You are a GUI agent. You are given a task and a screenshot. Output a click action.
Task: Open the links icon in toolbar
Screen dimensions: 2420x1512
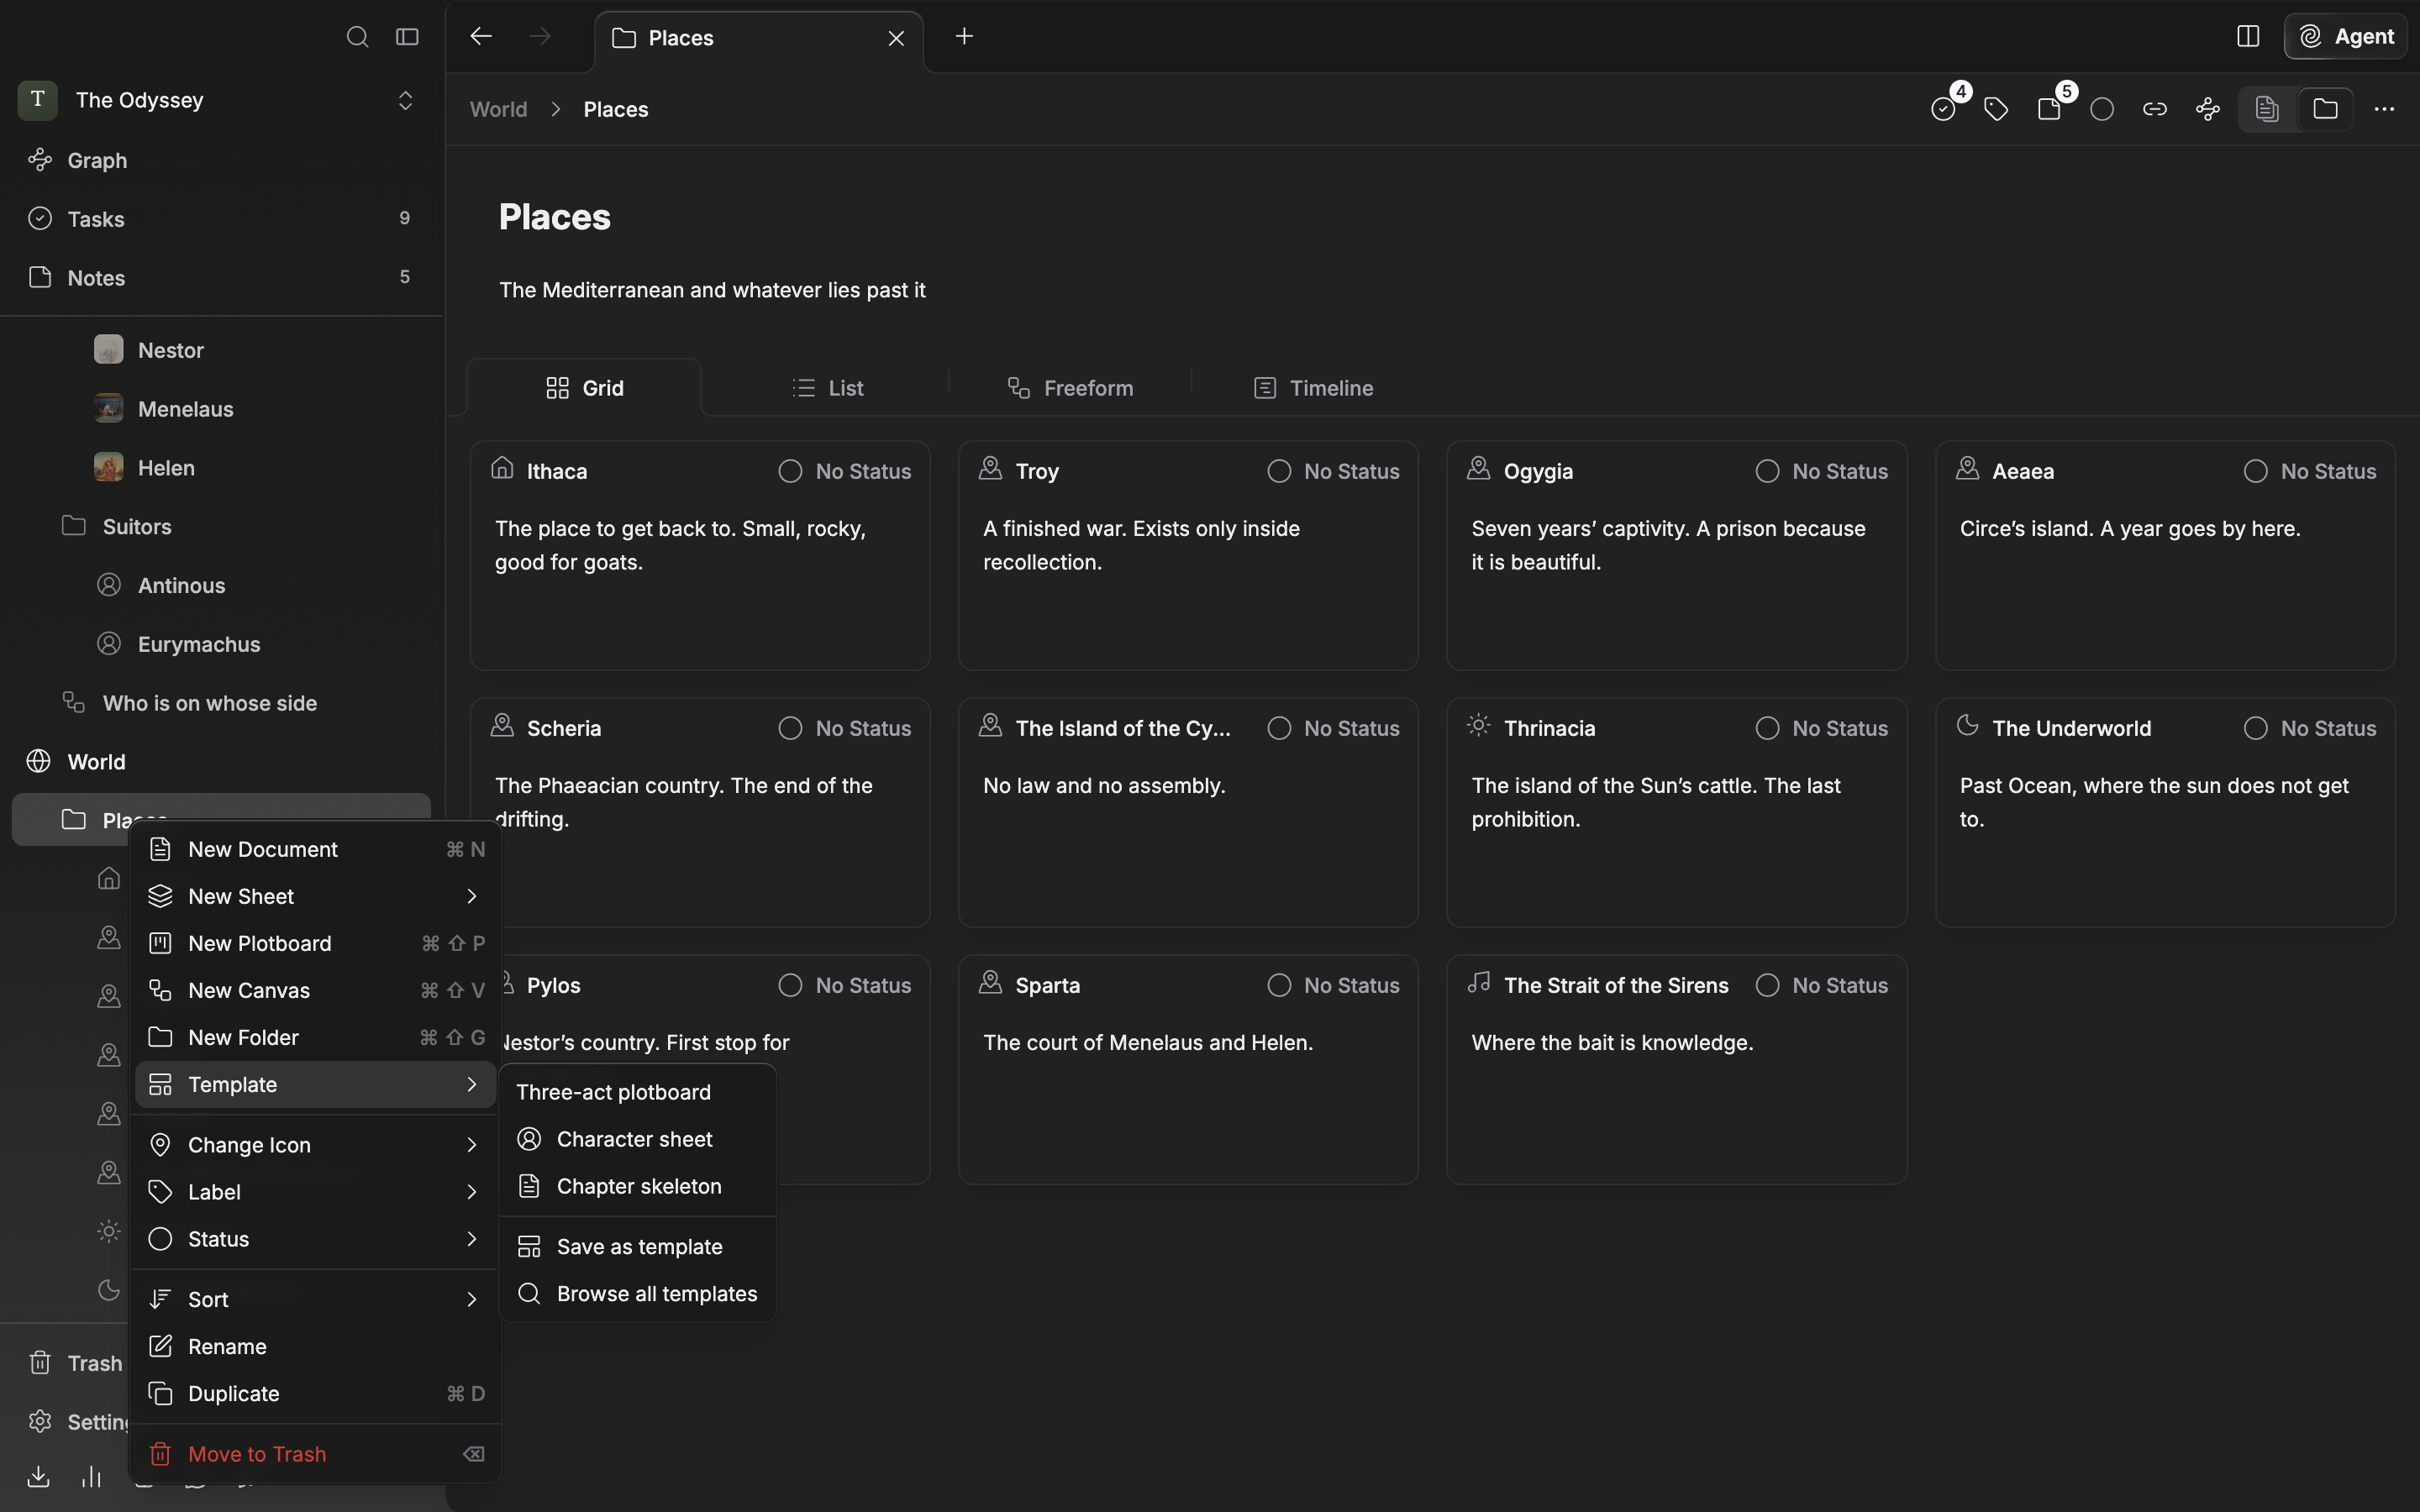pyautogui.click(x=2155, y=109)
